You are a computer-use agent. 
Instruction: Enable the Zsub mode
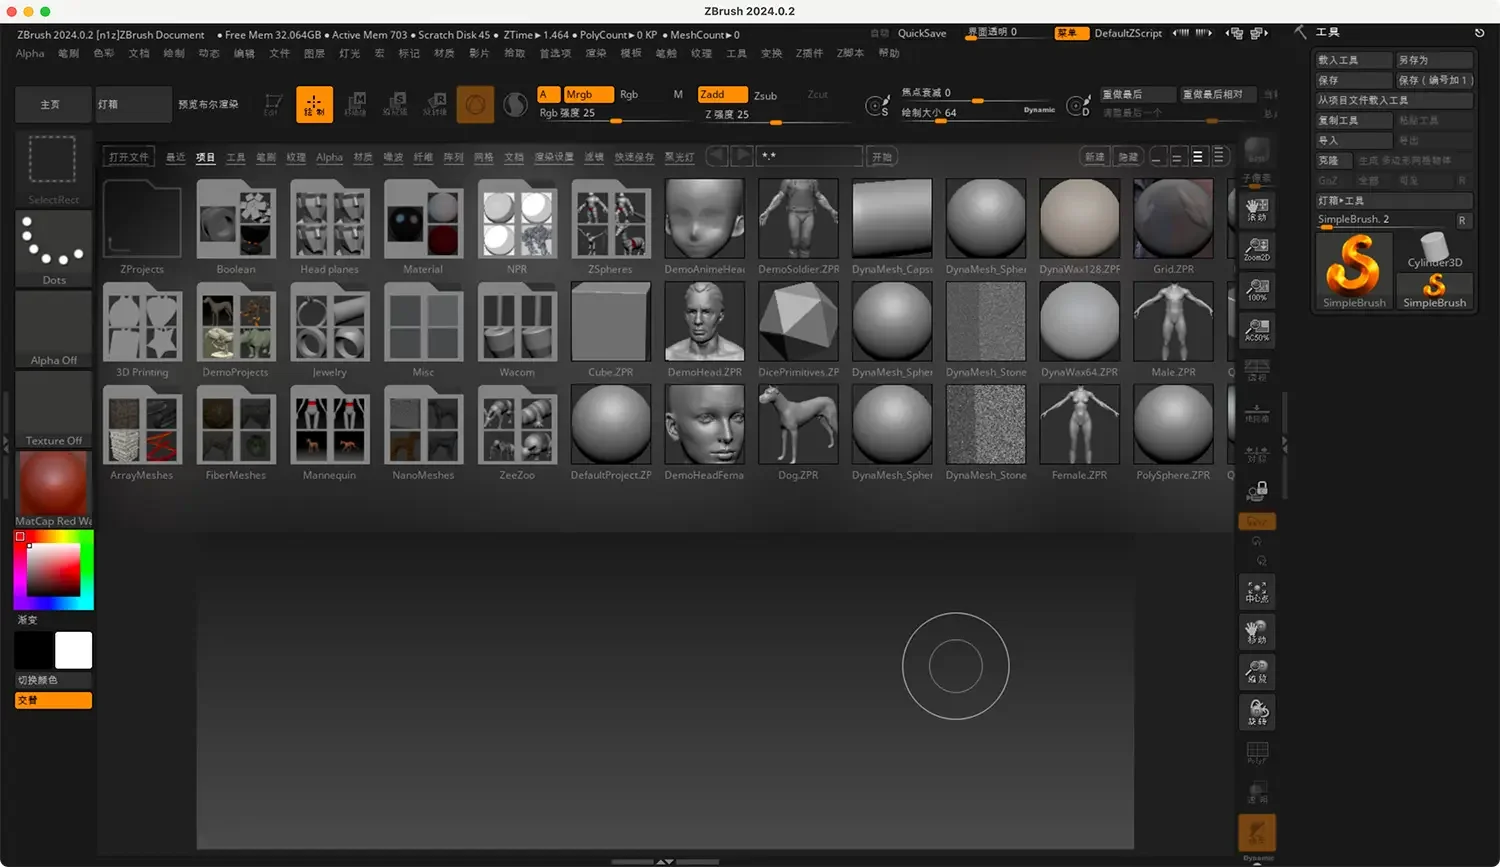click(765, 95)
